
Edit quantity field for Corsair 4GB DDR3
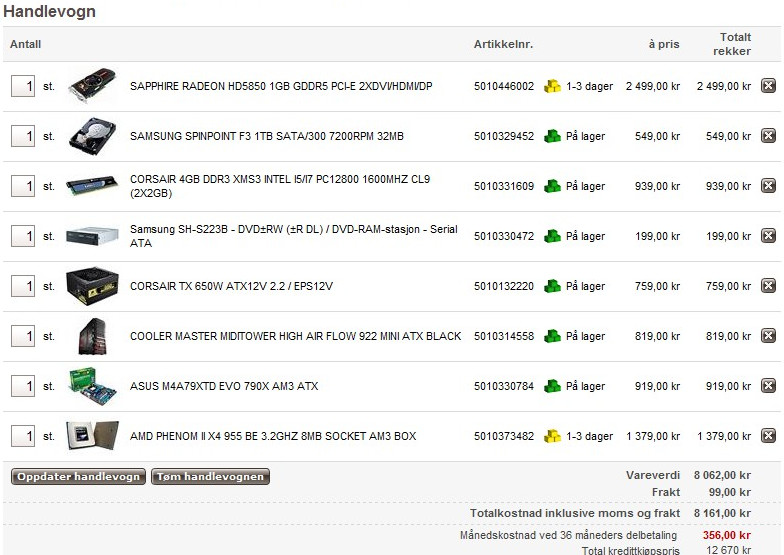tap(23, 186)
